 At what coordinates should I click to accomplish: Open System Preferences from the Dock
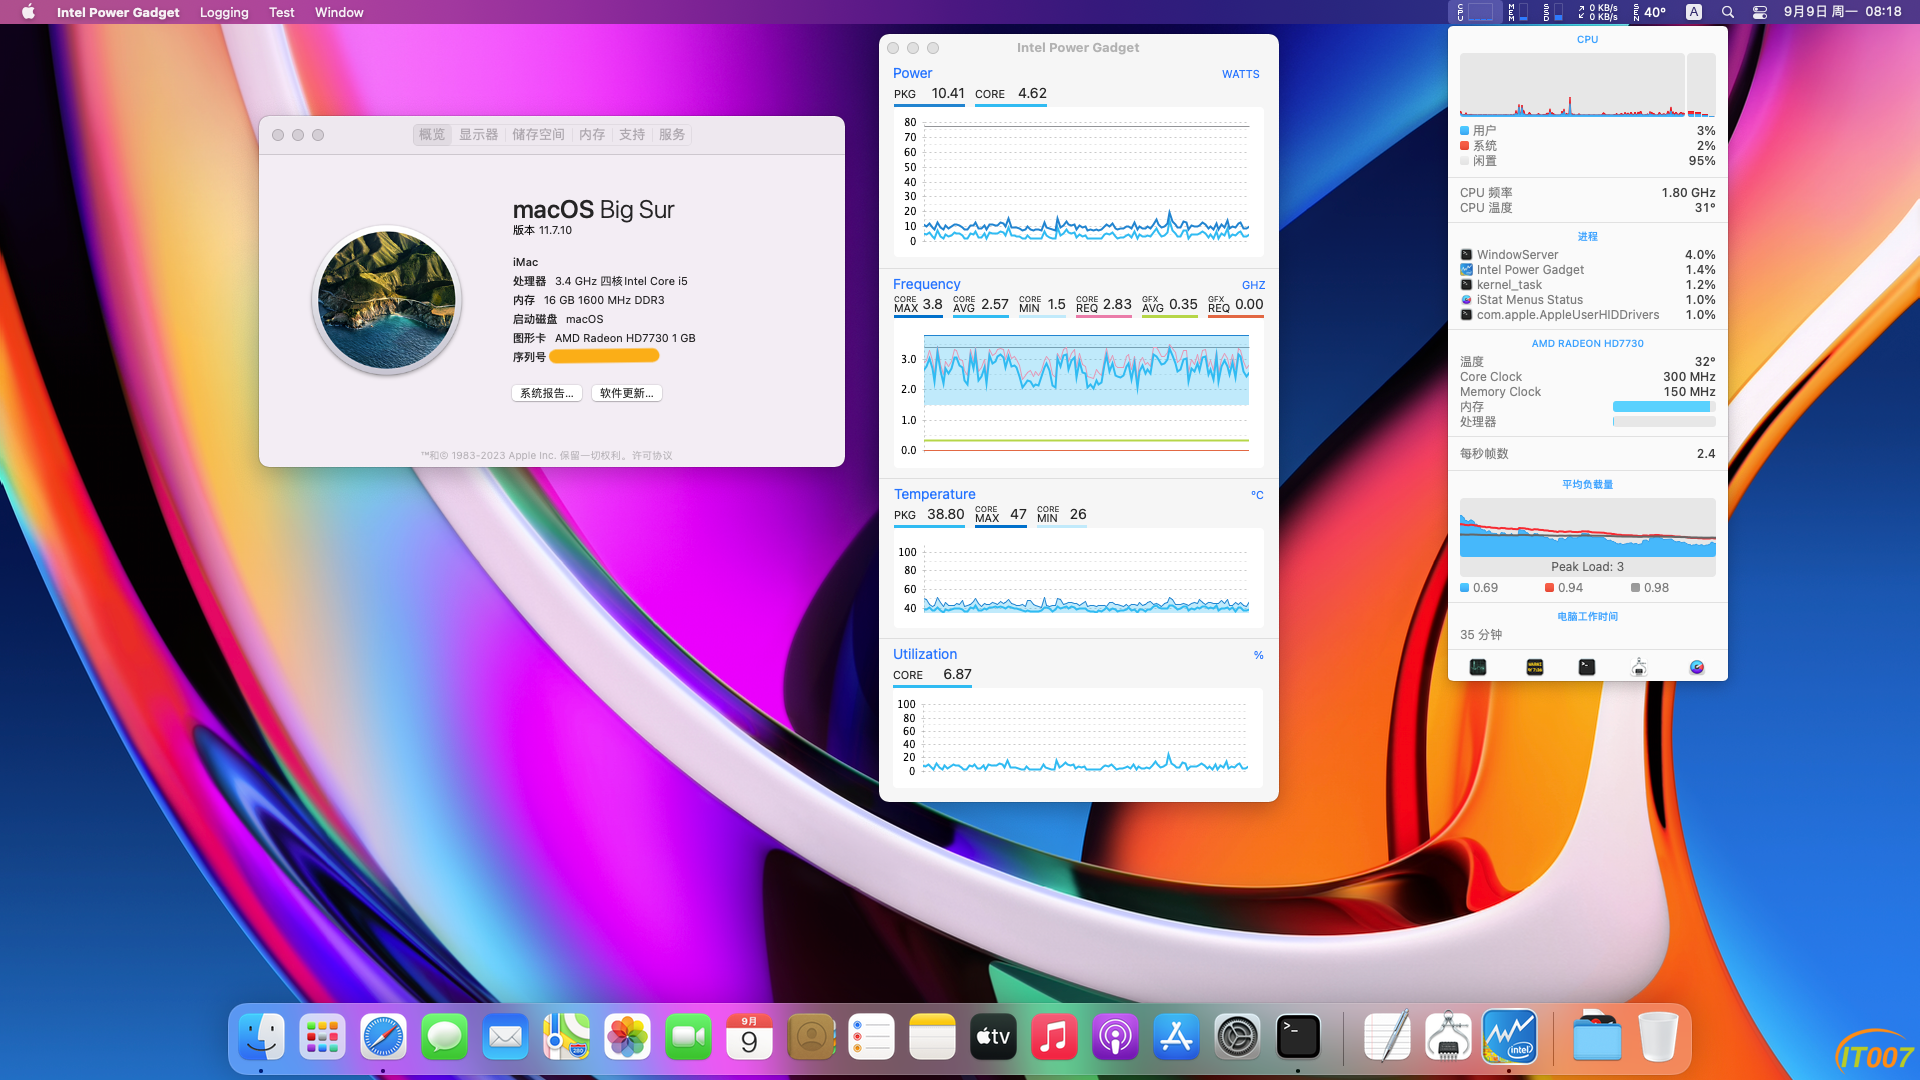(1237, 1037)
